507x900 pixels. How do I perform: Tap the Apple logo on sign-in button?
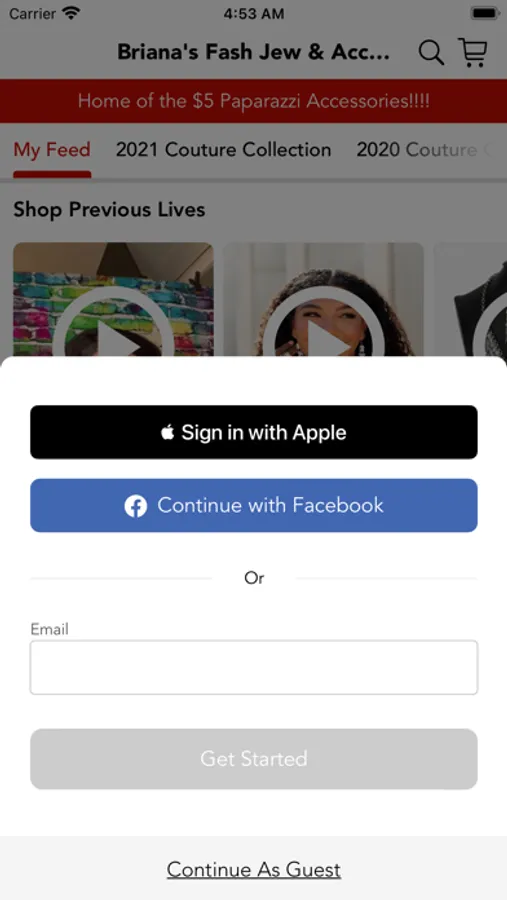[168, 432]
